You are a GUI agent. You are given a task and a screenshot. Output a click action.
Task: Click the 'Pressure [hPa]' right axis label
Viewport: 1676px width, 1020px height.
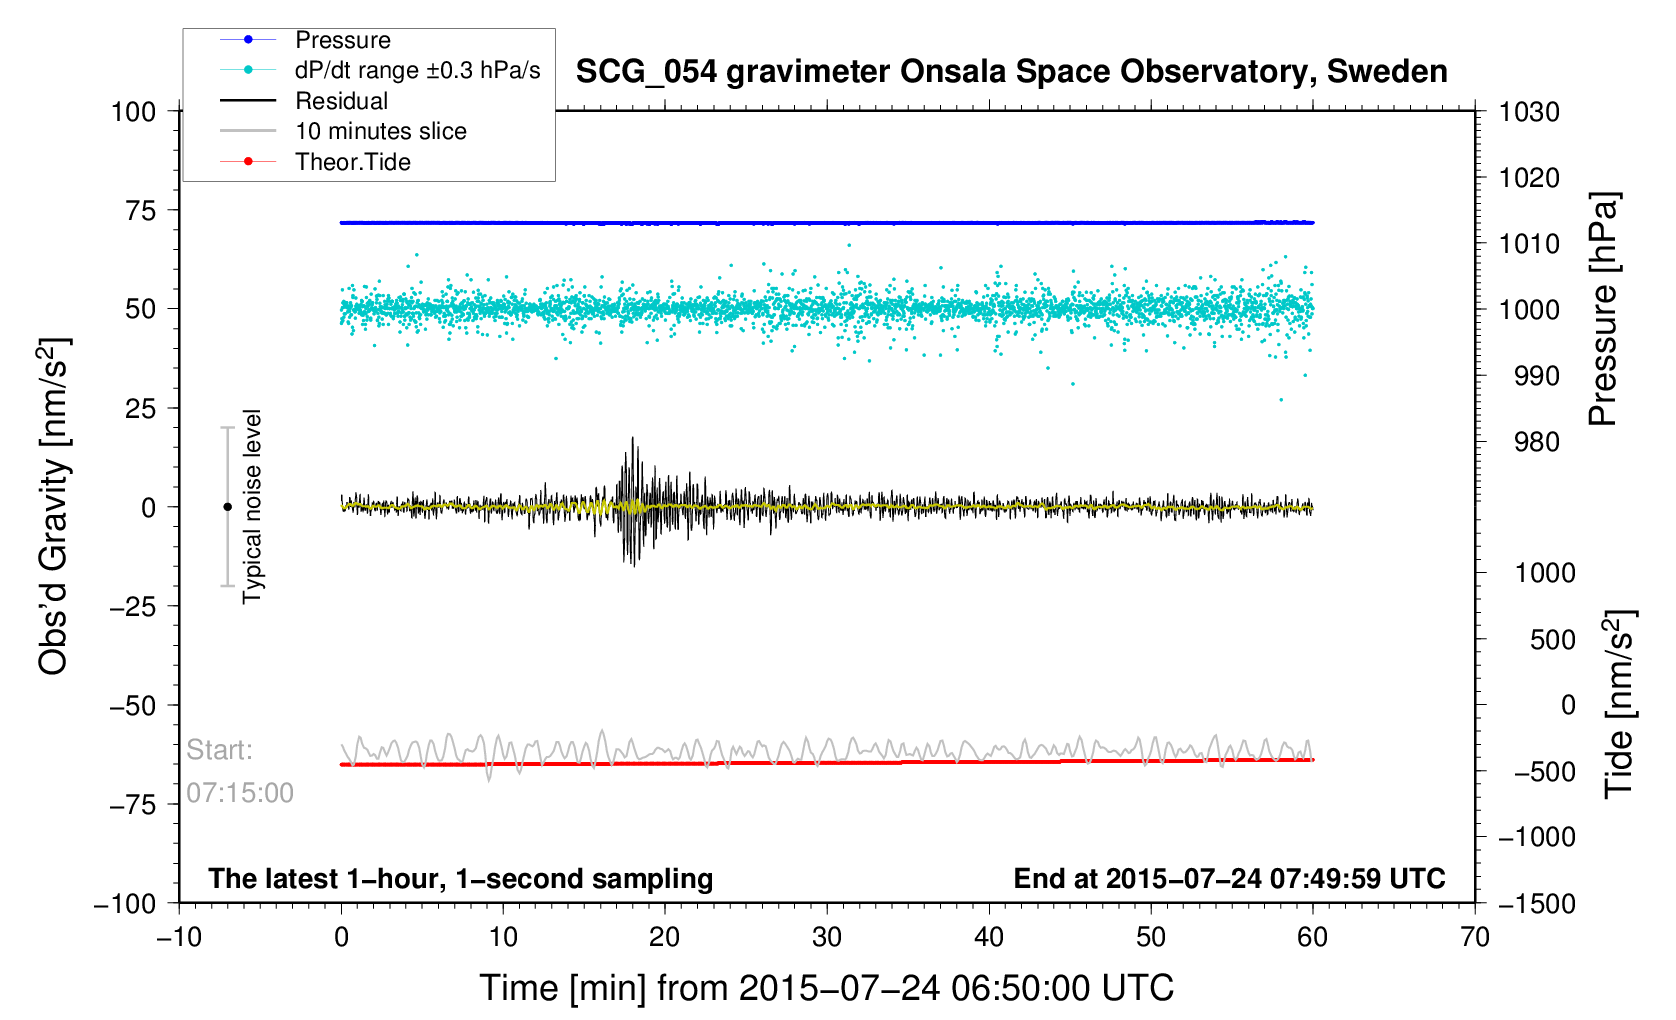click(1602, 310)
